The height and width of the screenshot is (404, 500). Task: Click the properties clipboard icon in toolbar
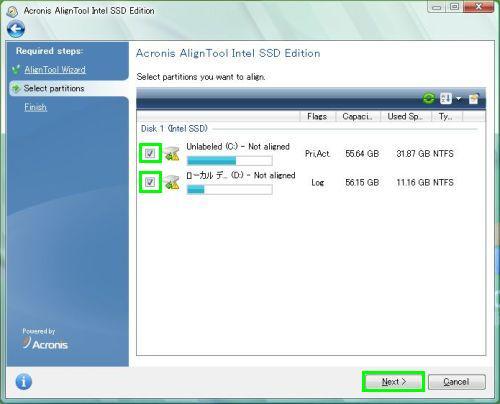click(474, 98)
